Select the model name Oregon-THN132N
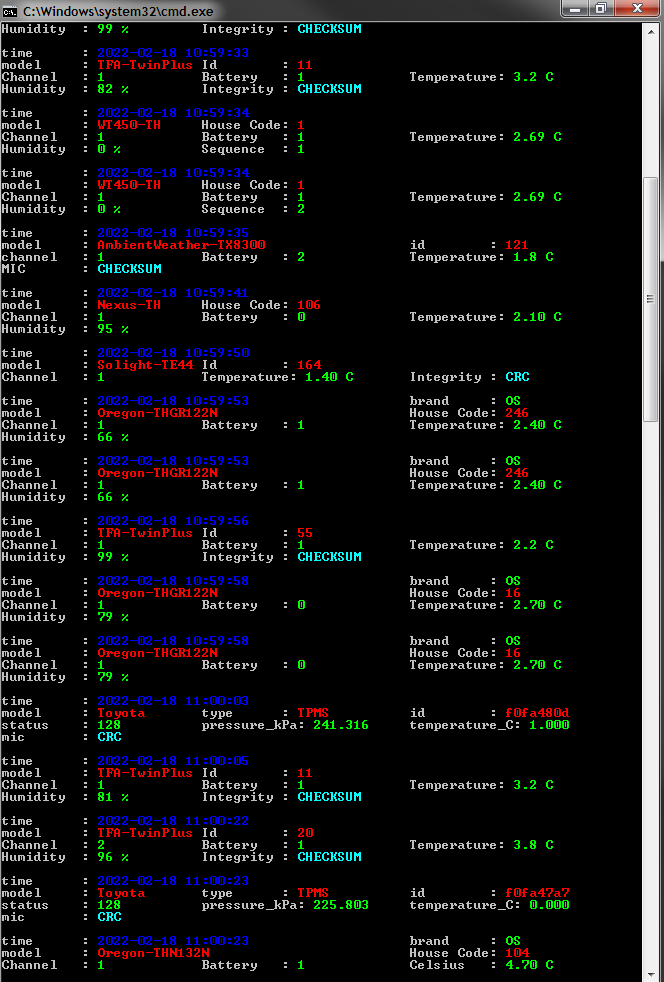This screenshot has height=982, width=664. [153, 953]
